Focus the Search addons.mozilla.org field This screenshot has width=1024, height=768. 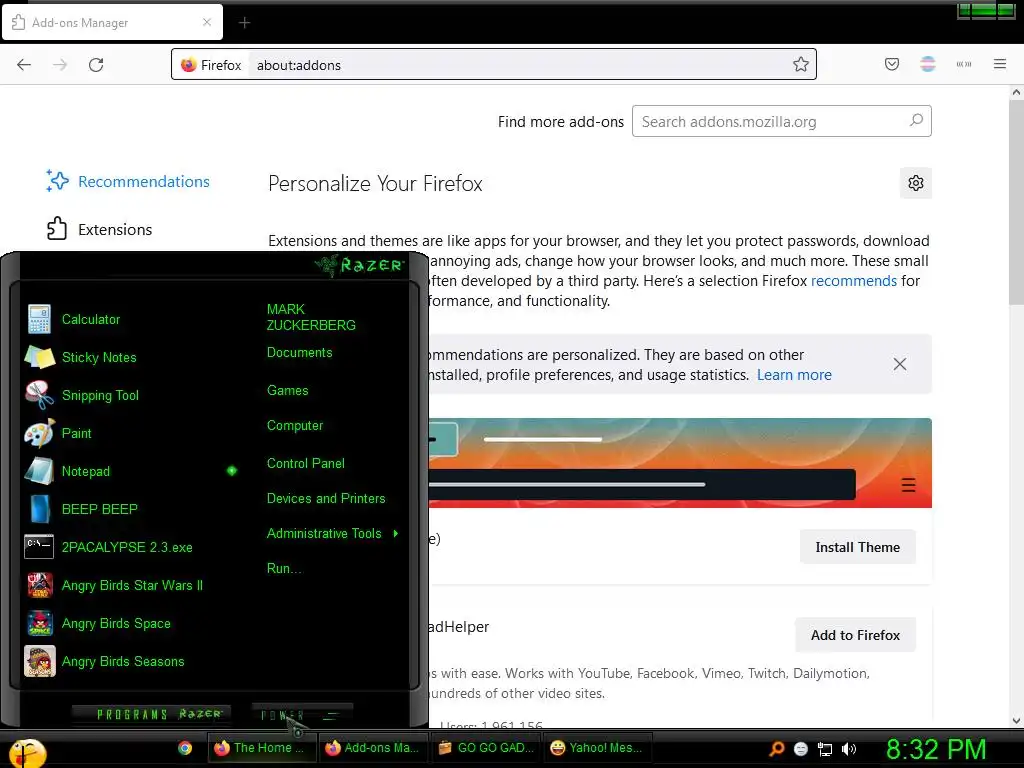(x=782, y=121)
